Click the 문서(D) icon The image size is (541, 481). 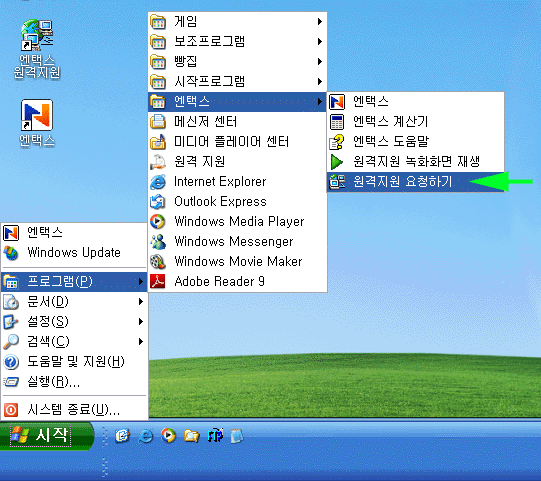point(11,302)
